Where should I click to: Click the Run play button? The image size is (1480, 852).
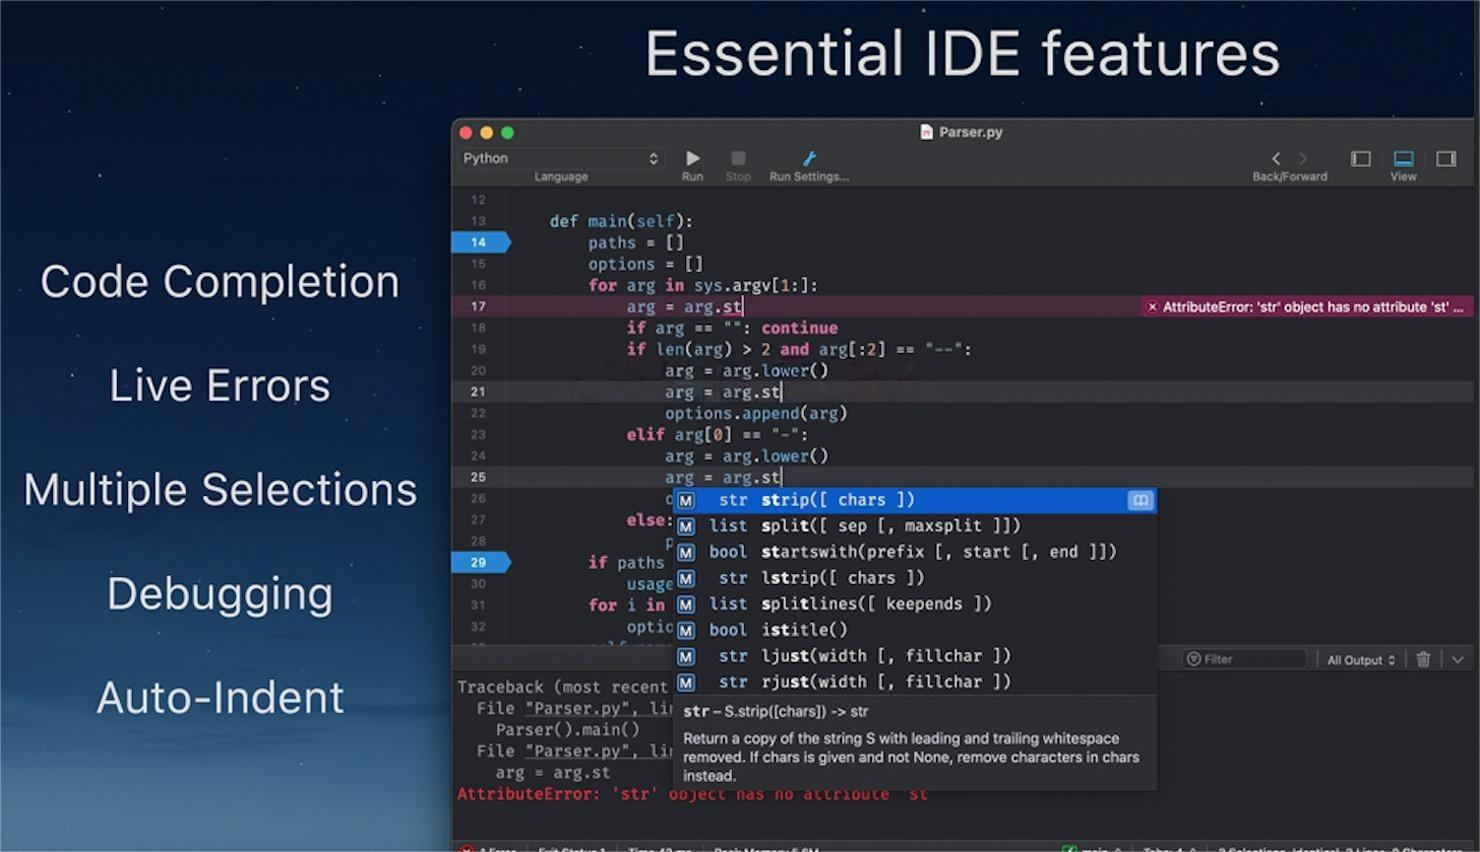[x=692, y=158]
